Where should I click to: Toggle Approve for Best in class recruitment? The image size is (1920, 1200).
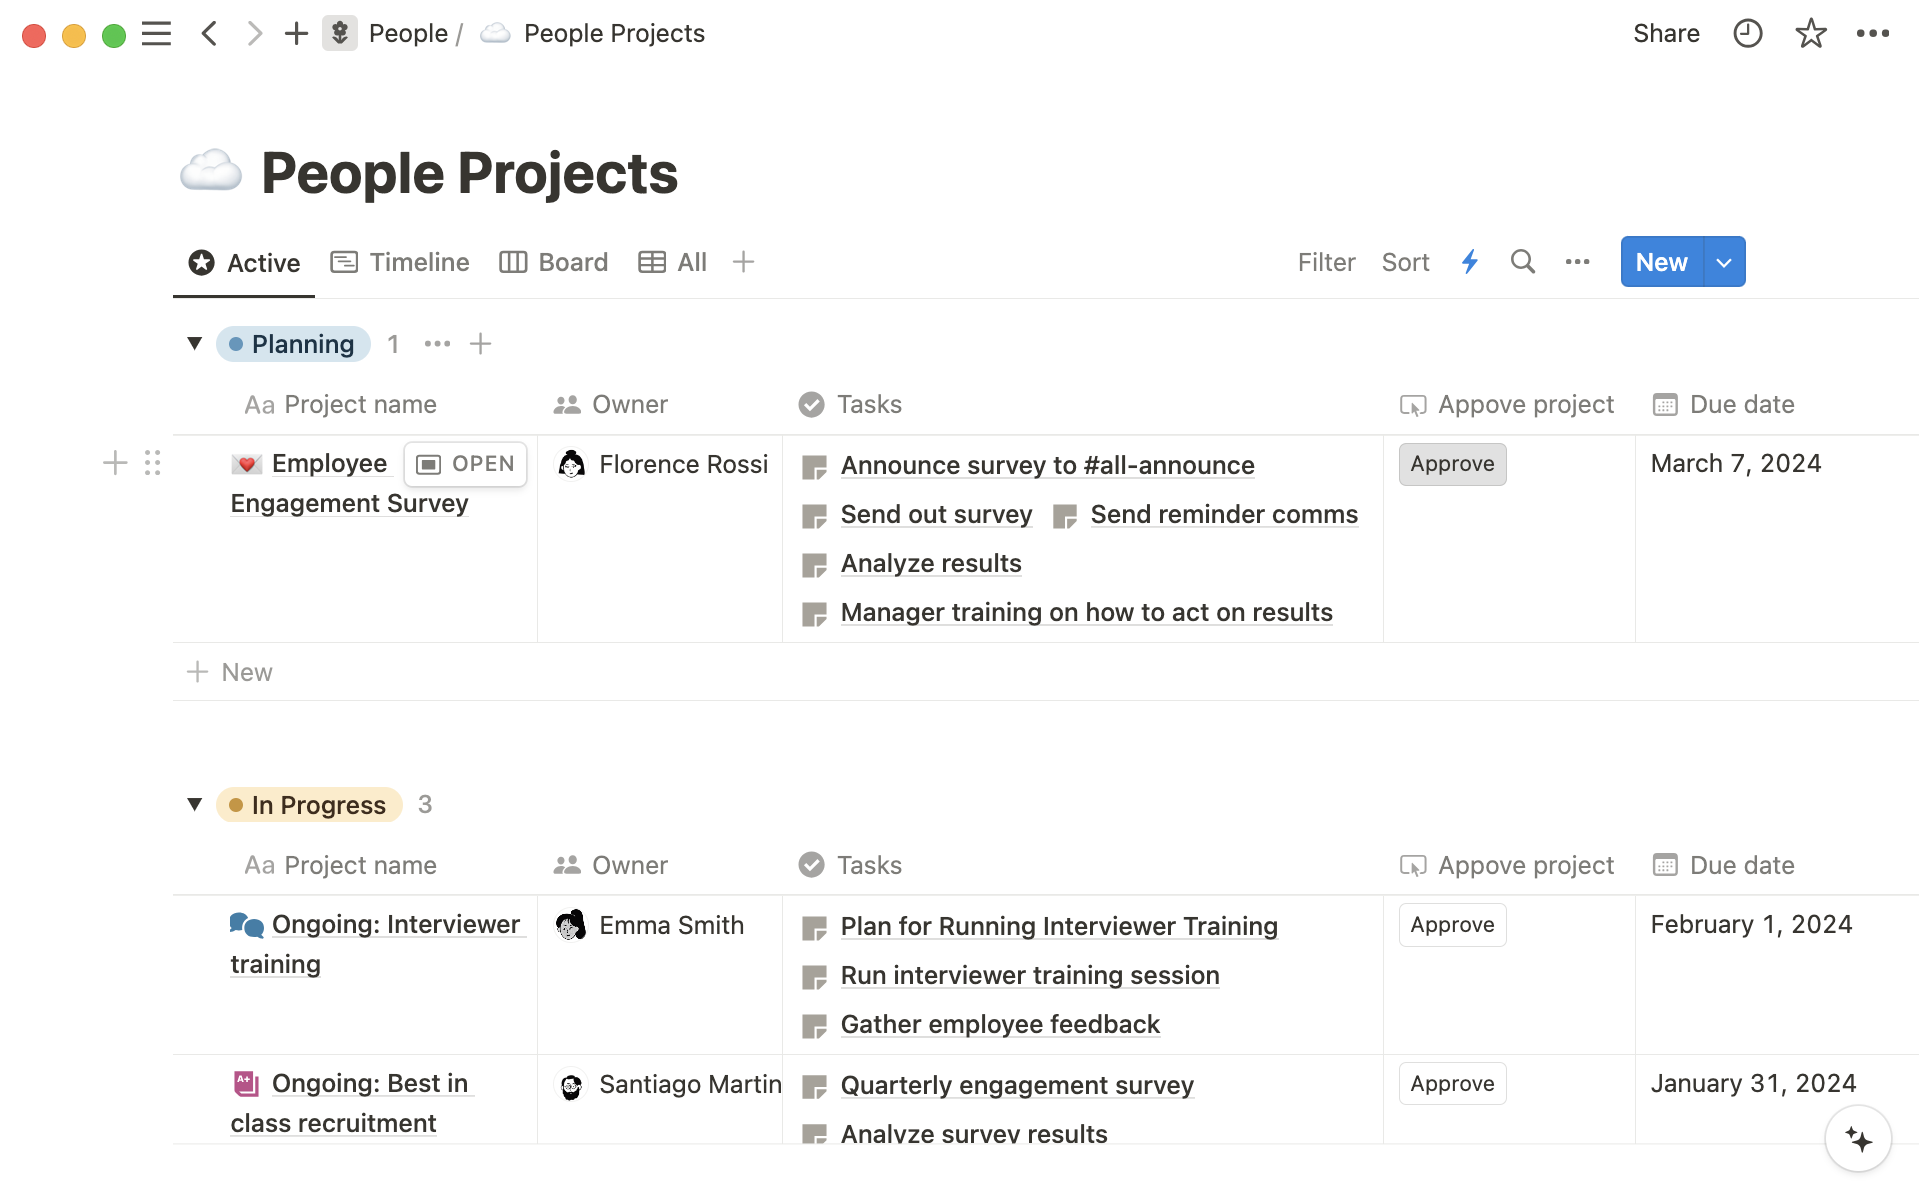1451,1084
